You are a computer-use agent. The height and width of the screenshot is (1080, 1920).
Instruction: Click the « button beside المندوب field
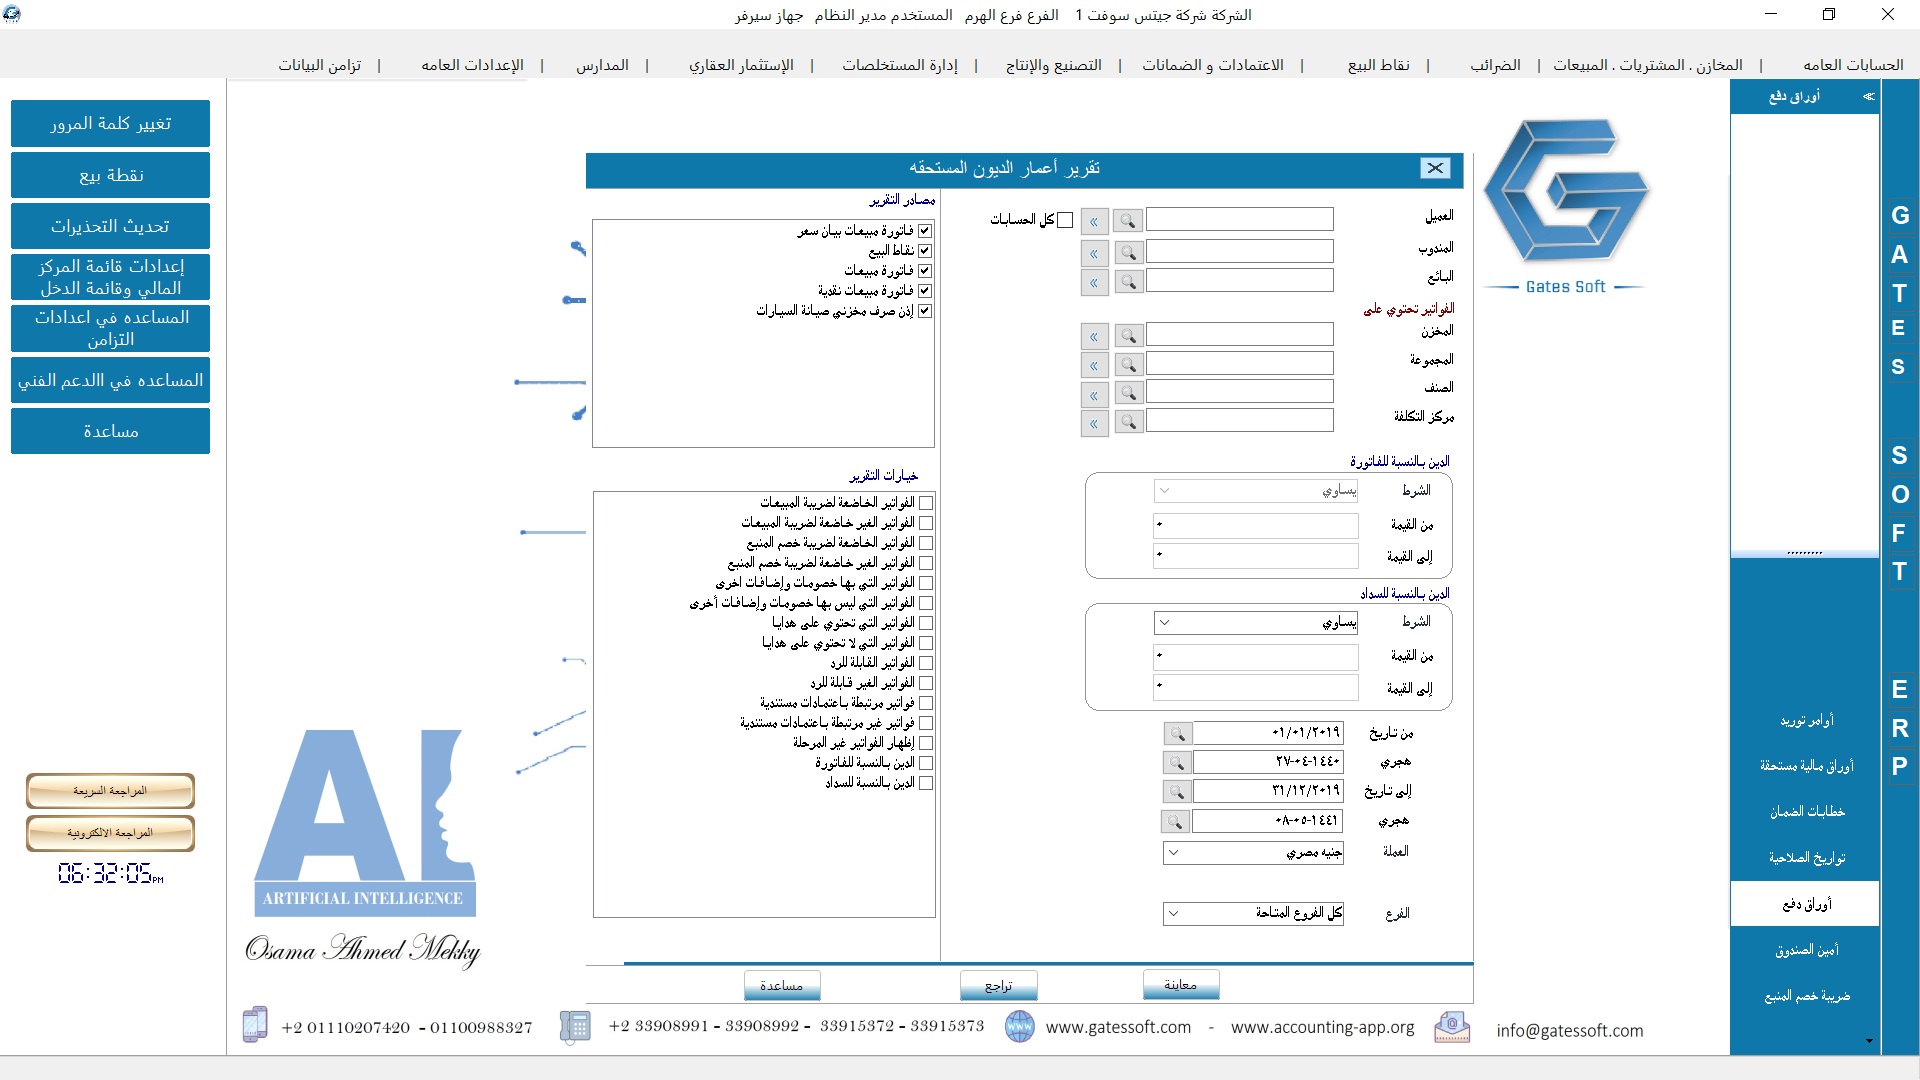click(x=1094, y=253)
